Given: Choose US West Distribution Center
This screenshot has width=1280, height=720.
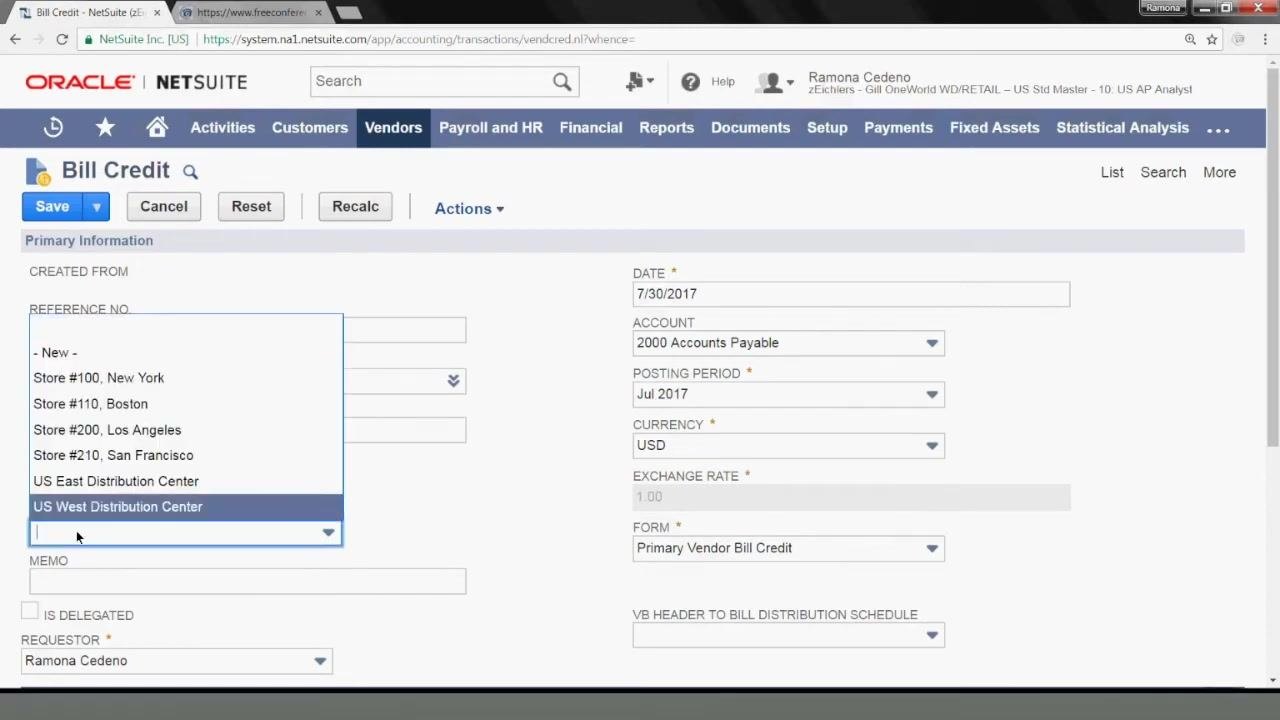Looking at the screenshot, I should pyautogui.click(x=186, y=507).
